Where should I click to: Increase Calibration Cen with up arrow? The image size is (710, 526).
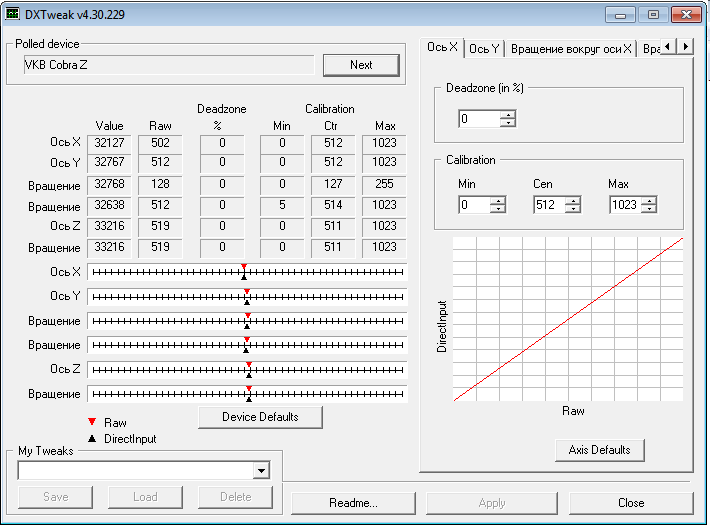pyautogui.click(x=573, y=201)
